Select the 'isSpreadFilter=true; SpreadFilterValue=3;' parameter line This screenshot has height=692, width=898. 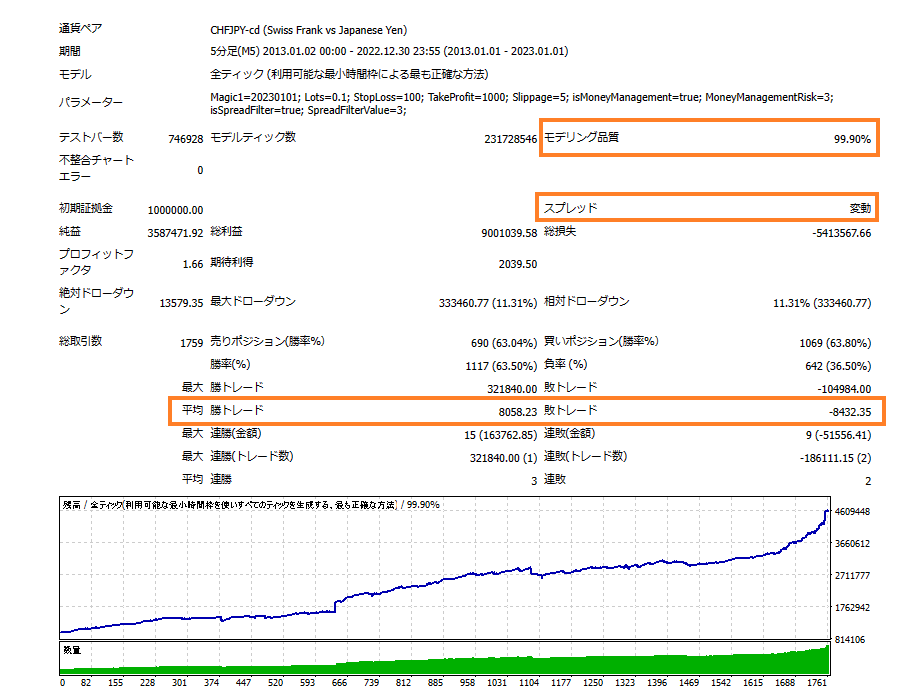[308, 110]
